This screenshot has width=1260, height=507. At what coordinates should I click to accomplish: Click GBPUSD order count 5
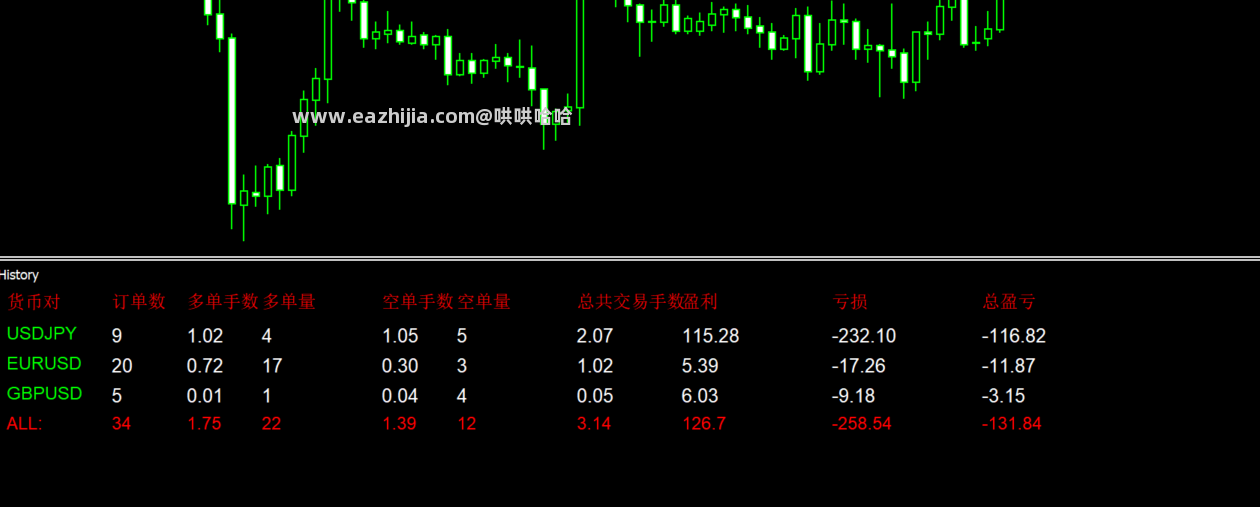[x=117, y=396]
